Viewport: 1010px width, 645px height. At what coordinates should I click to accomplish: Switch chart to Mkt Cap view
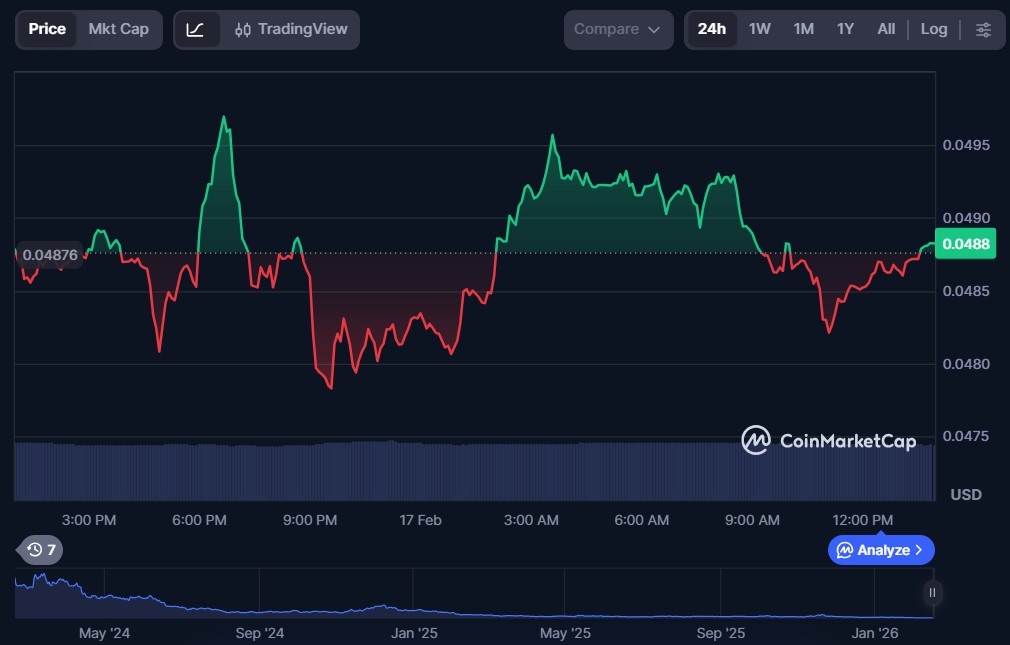118,30
